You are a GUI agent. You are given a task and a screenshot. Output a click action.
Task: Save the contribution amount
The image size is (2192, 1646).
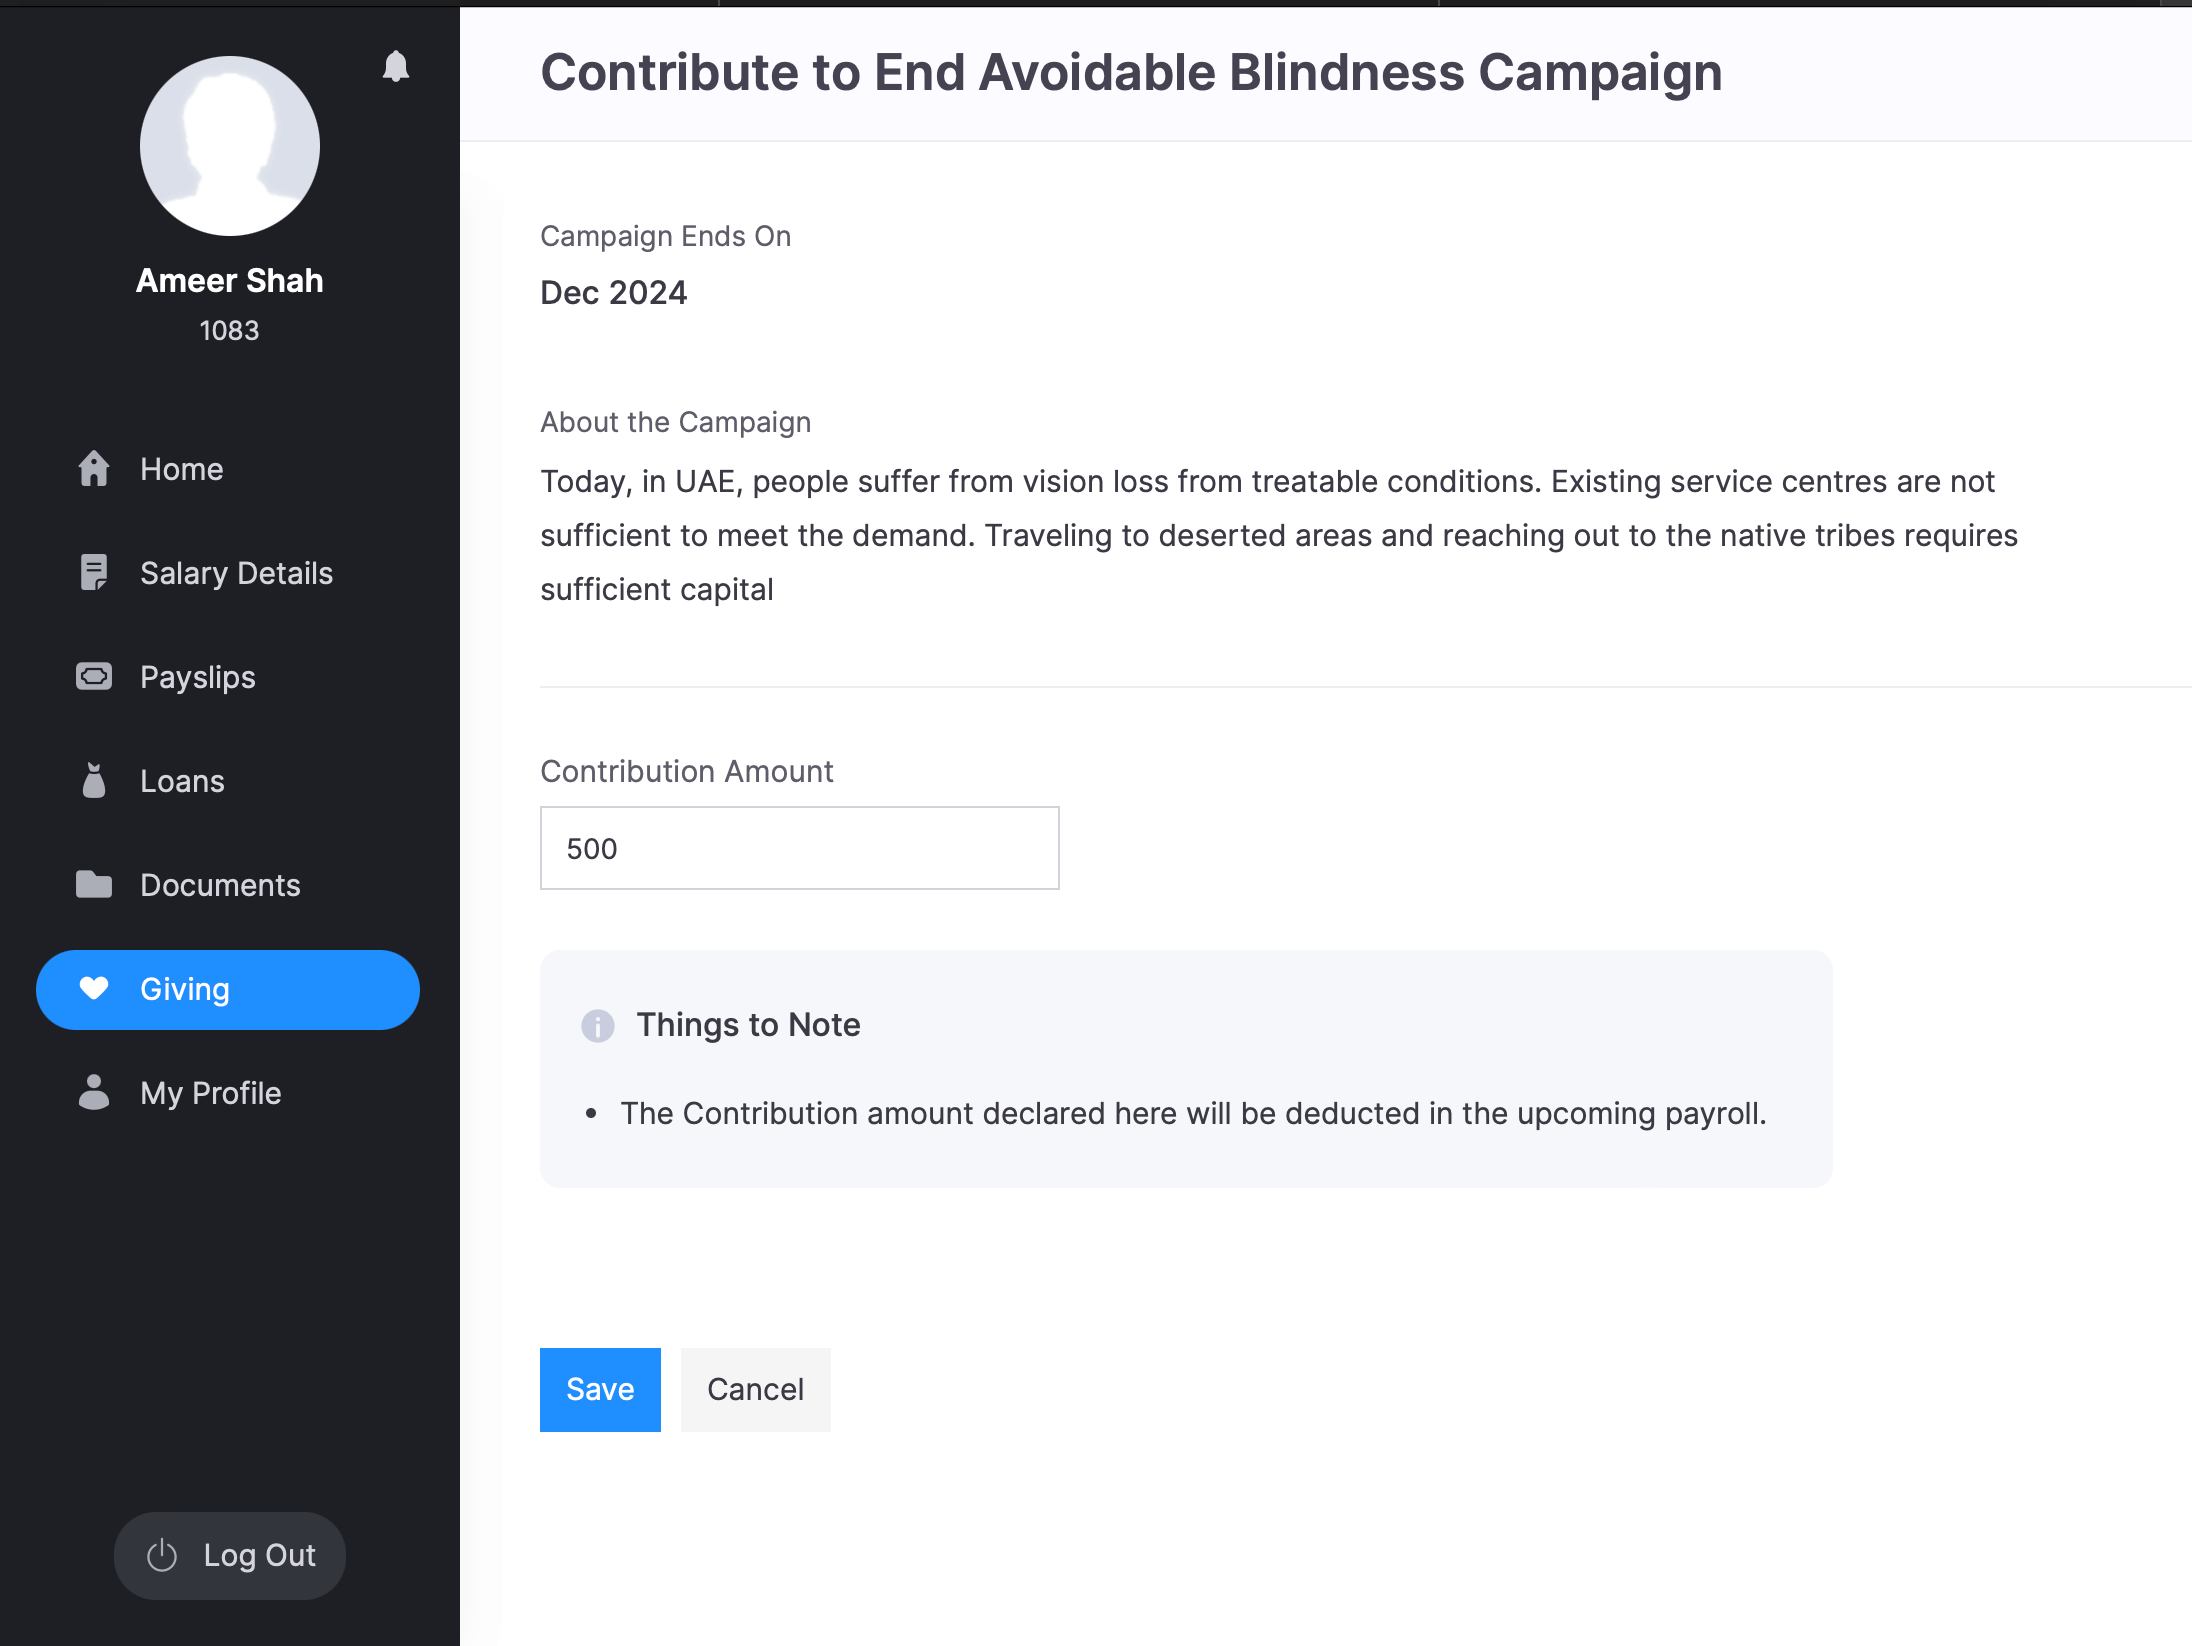tap(600, 1390)
